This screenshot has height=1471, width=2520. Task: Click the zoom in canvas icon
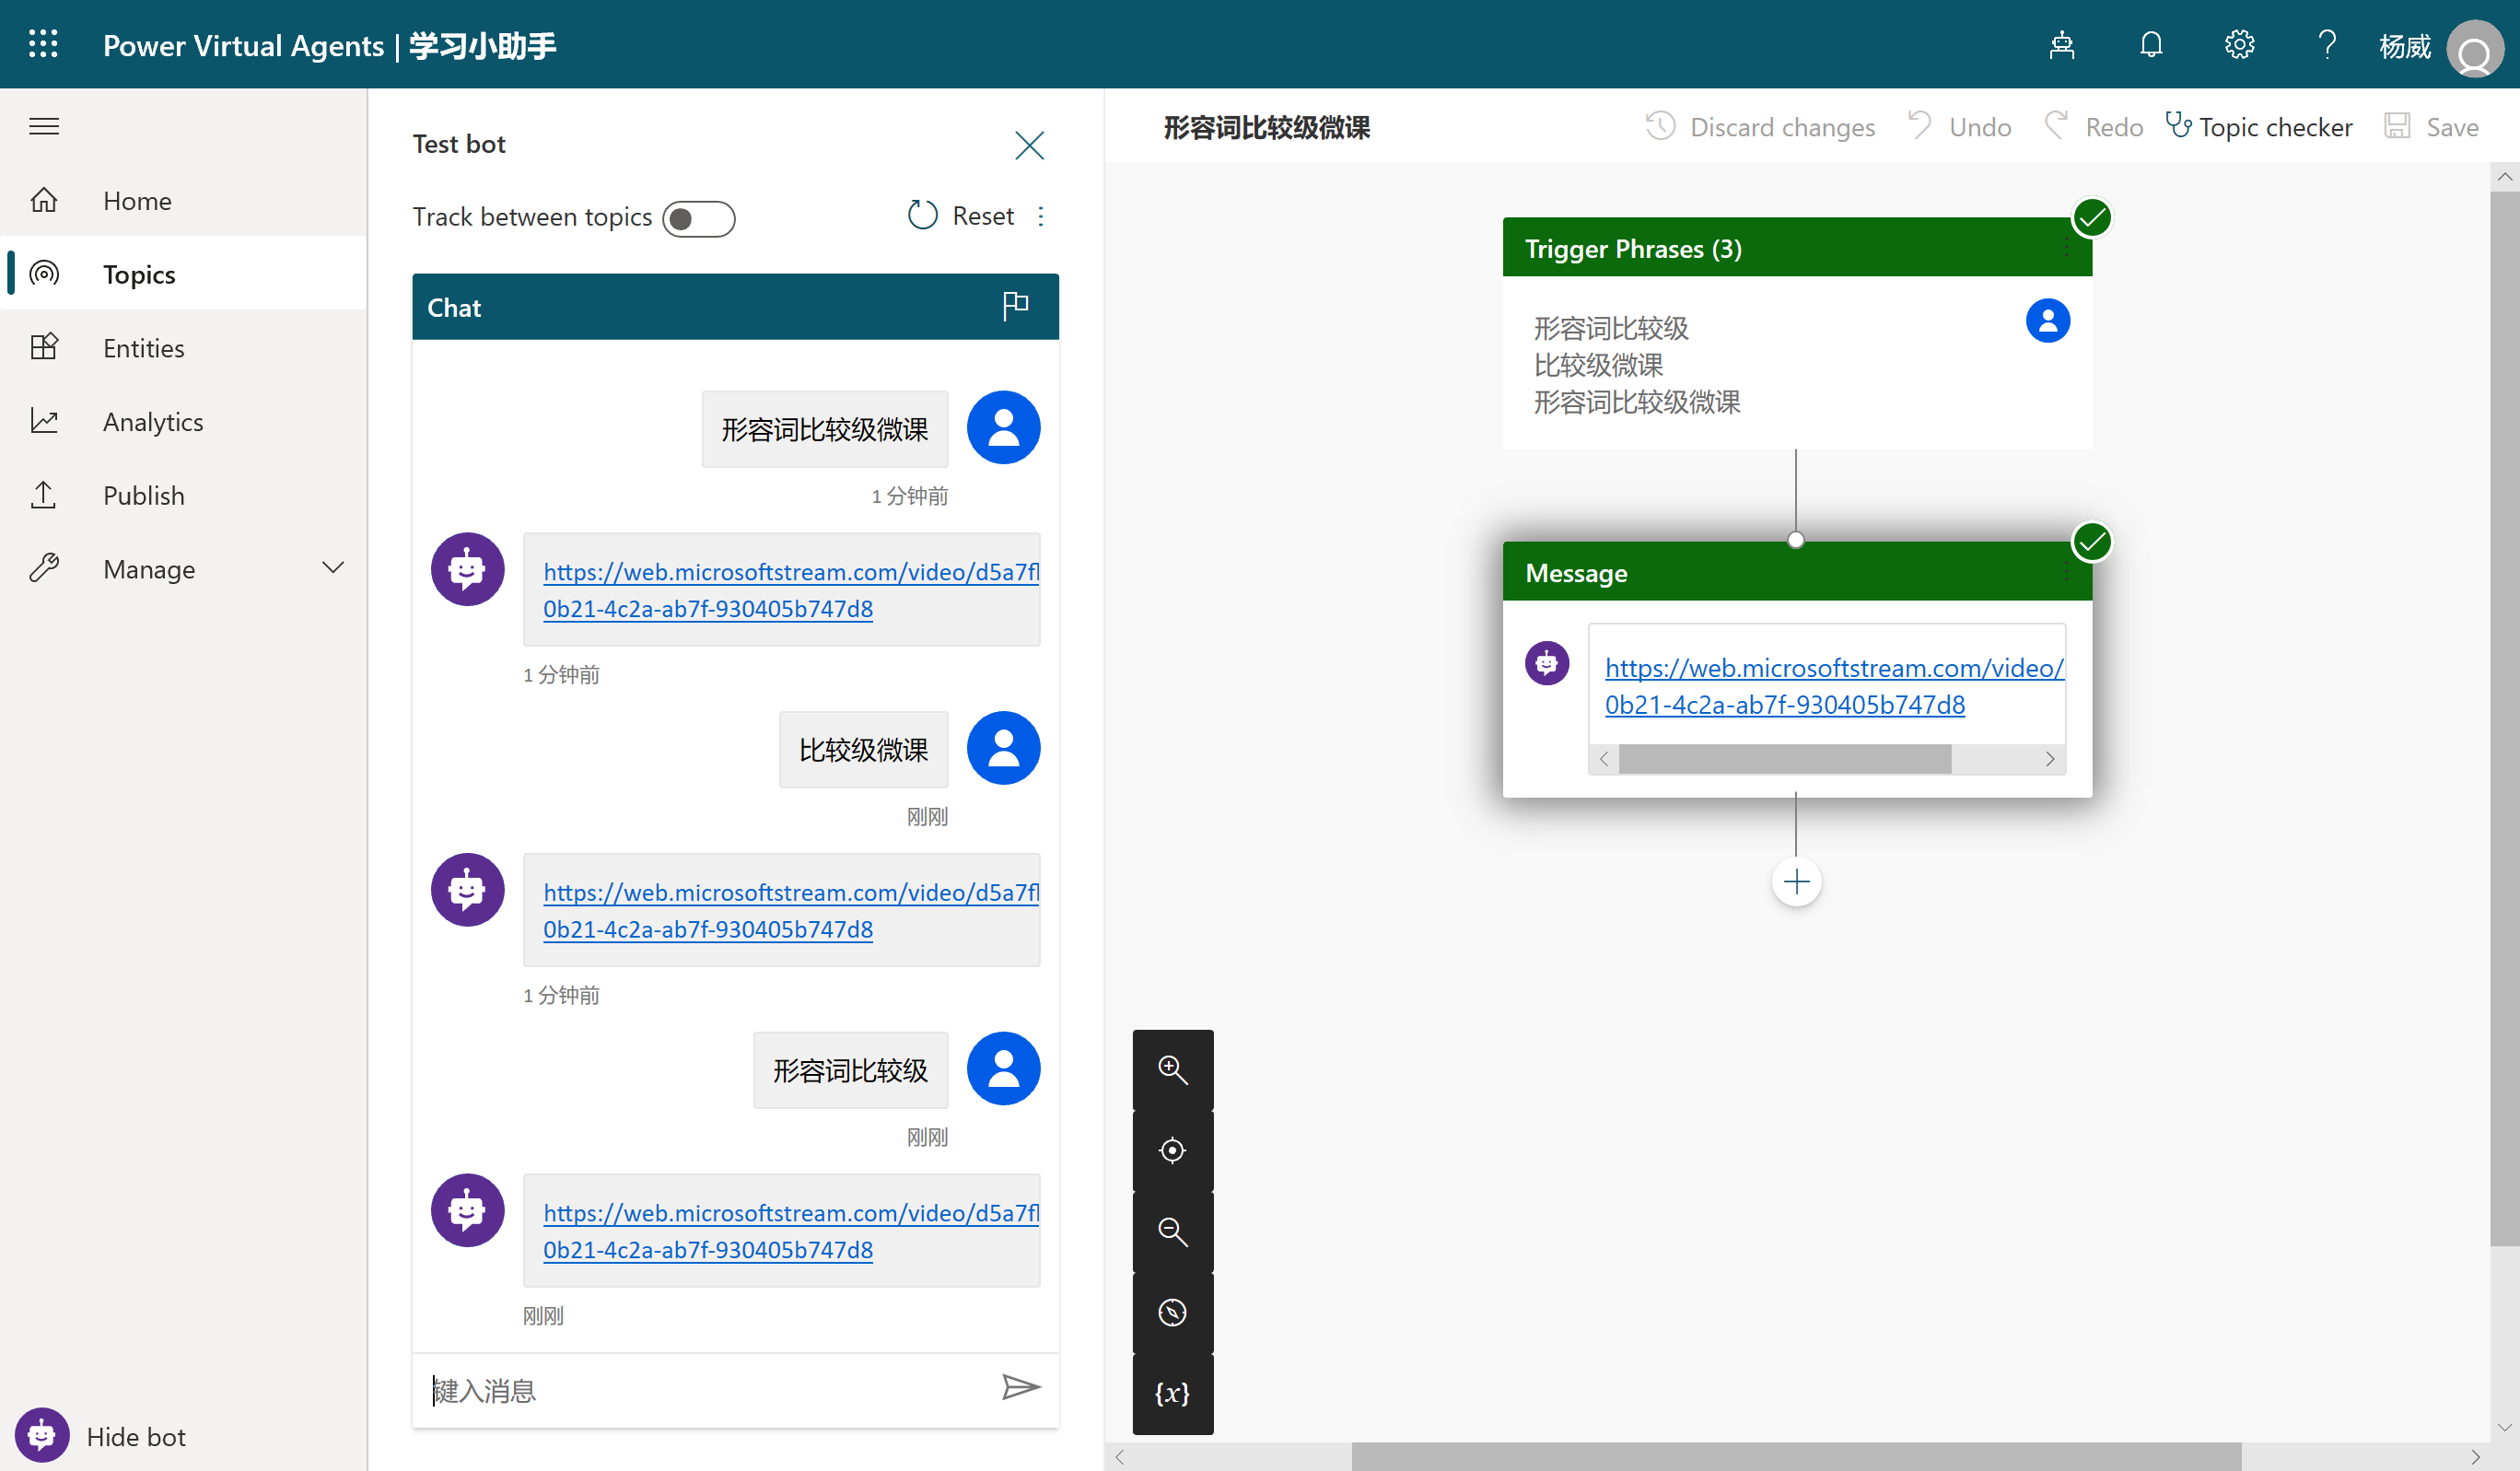click(x=1172, y=1070)
